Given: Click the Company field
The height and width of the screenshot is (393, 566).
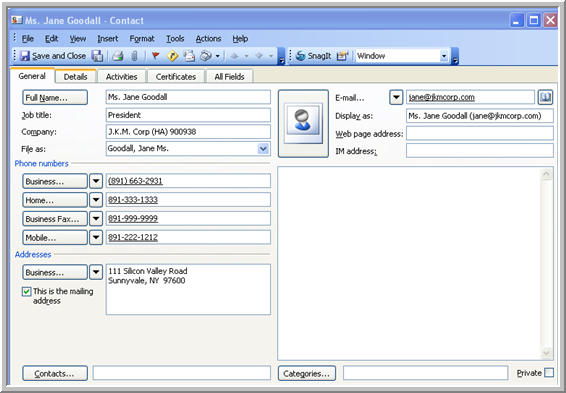Looking at the screenshot, I should point(188,132).
